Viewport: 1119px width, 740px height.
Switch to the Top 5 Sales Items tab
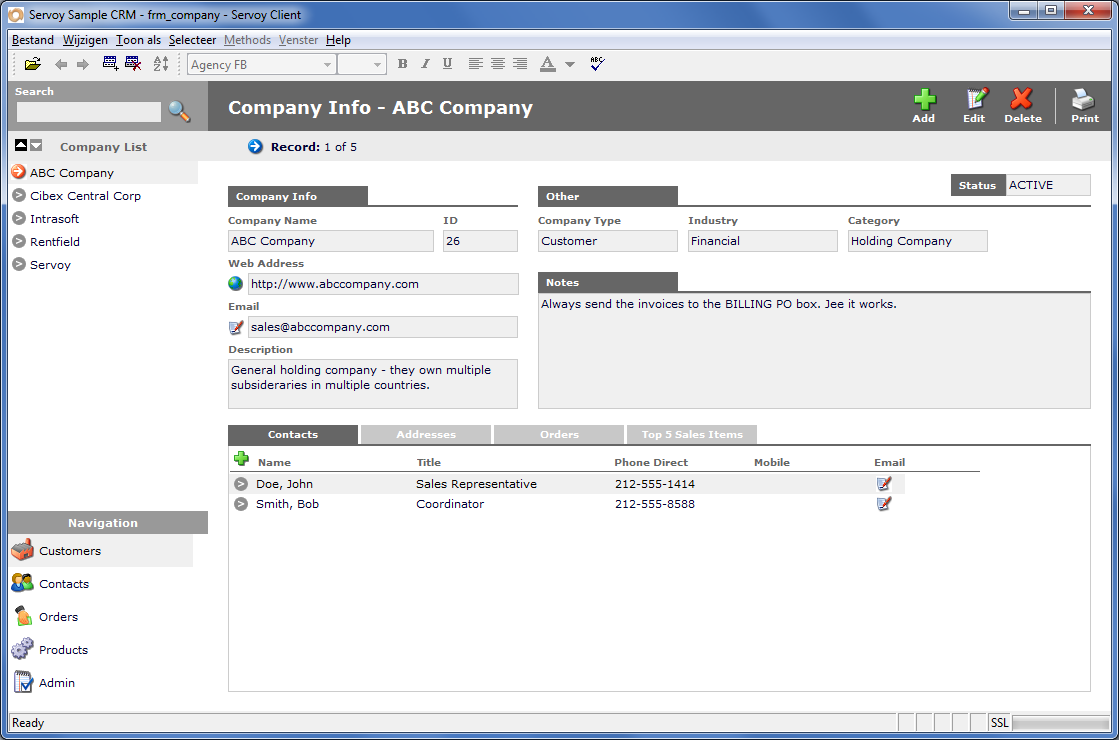[692, 435]
